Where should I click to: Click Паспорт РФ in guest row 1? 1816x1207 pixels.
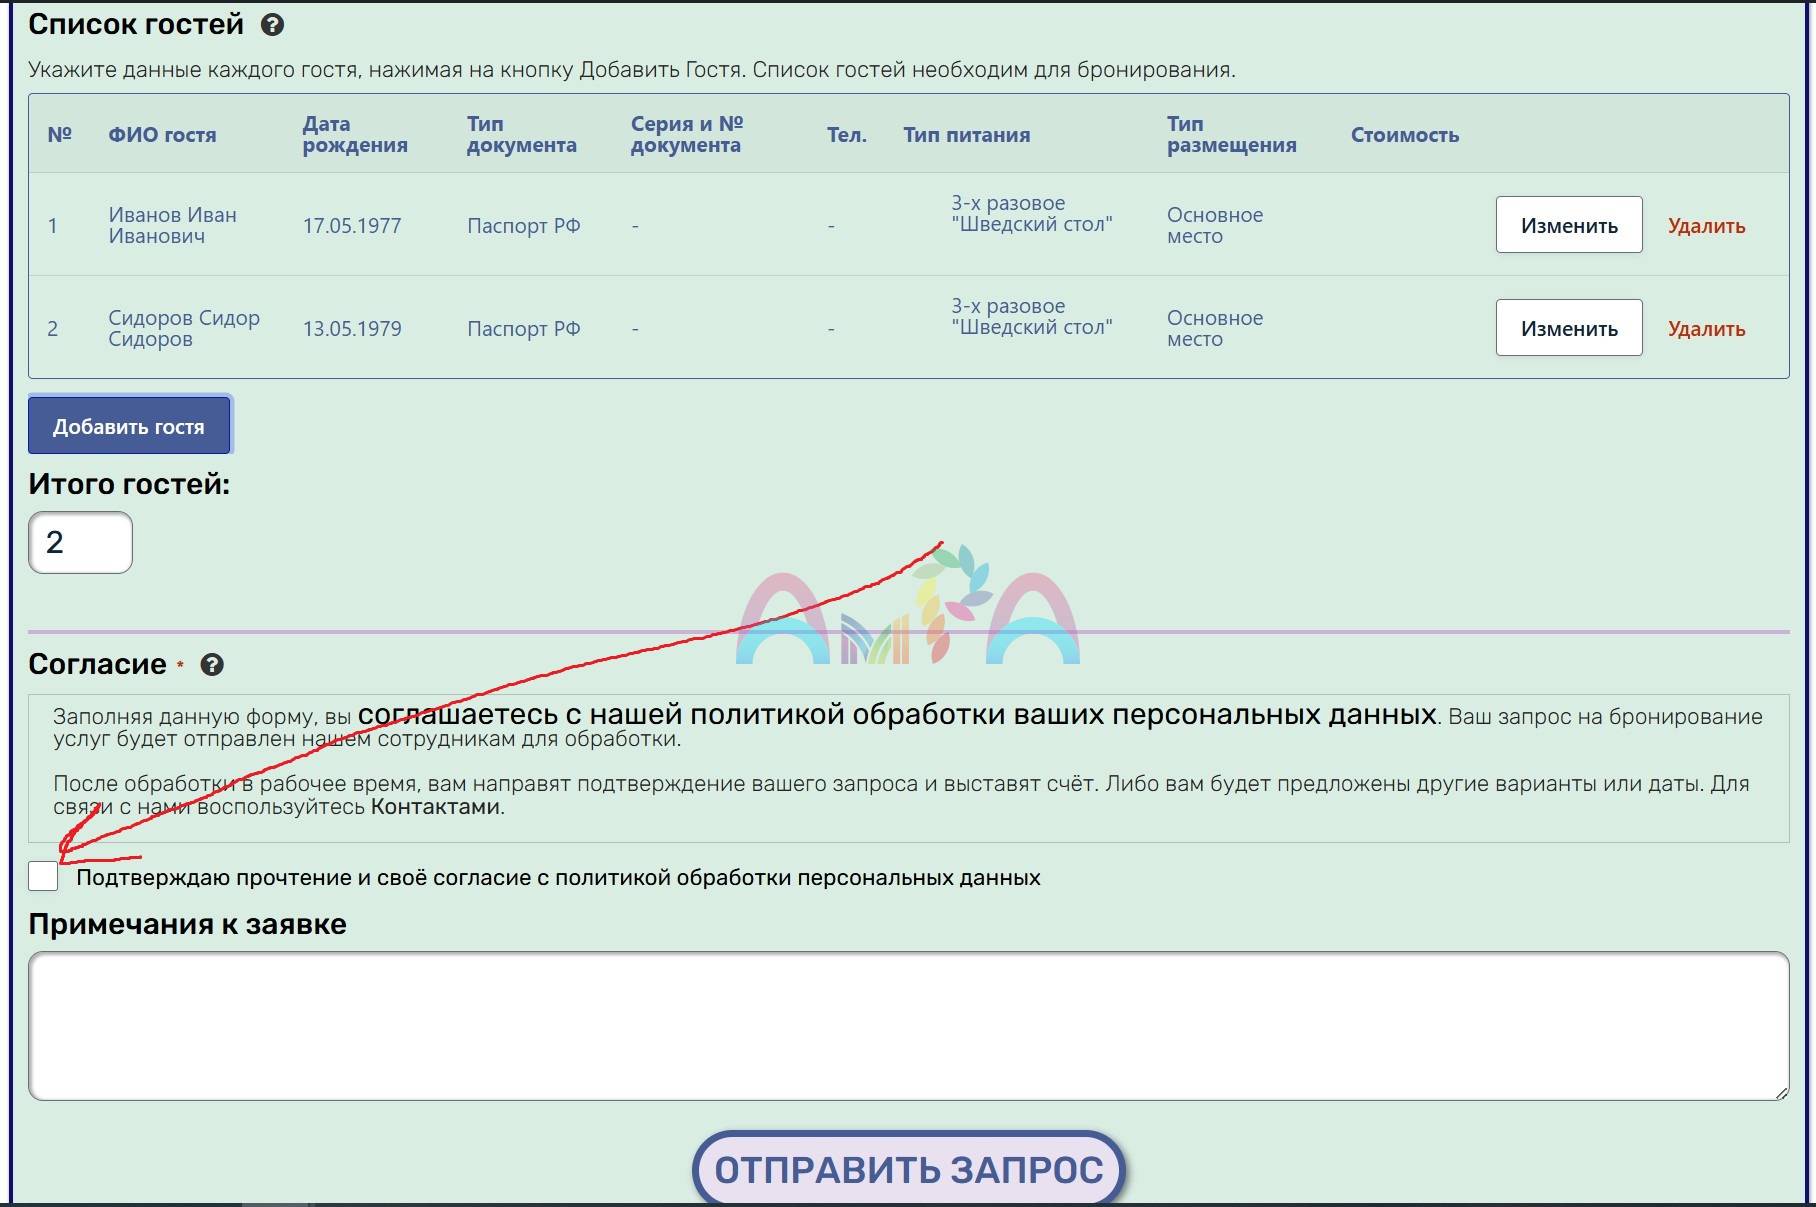523,226
